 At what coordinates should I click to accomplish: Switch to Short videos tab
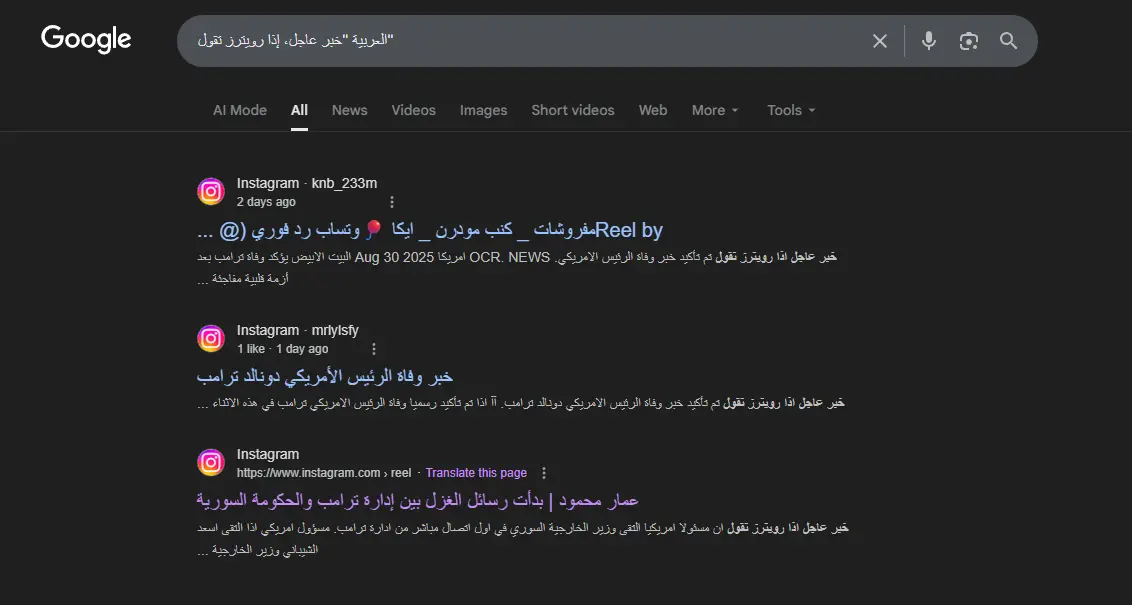[x=572, y=110]
